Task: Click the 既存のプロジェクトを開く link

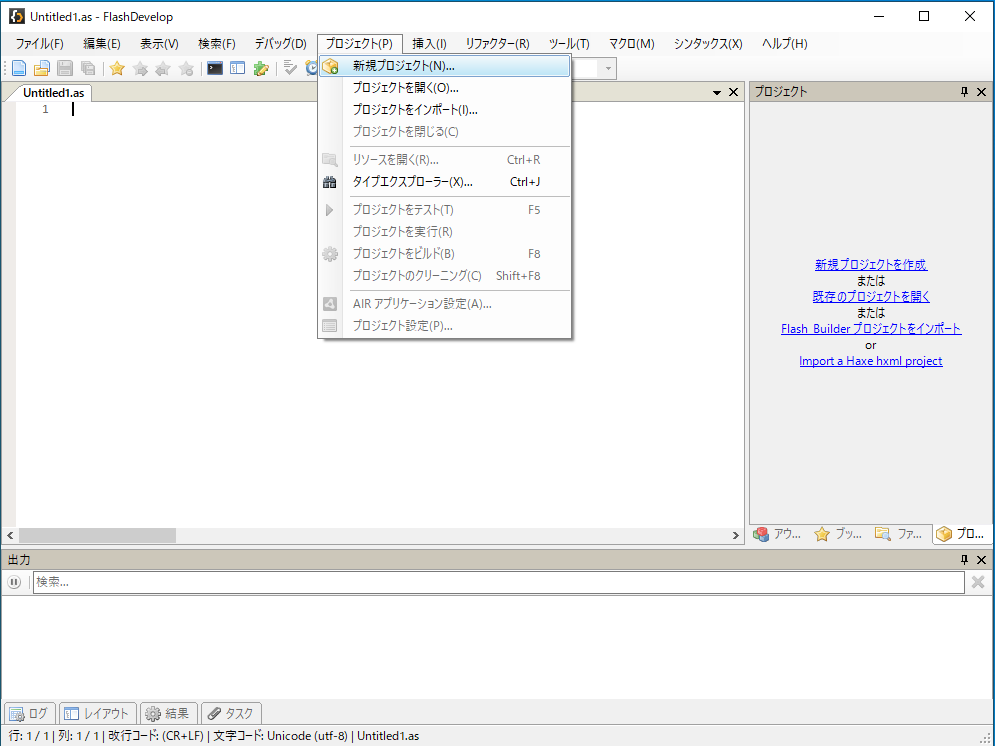Action: tap(871, 296)
